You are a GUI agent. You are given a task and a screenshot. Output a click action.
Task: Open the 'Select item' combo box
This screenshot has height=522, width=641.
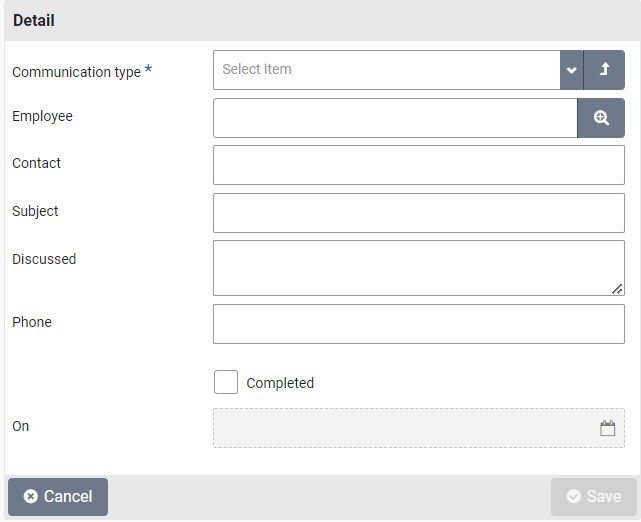click(386, 70)
